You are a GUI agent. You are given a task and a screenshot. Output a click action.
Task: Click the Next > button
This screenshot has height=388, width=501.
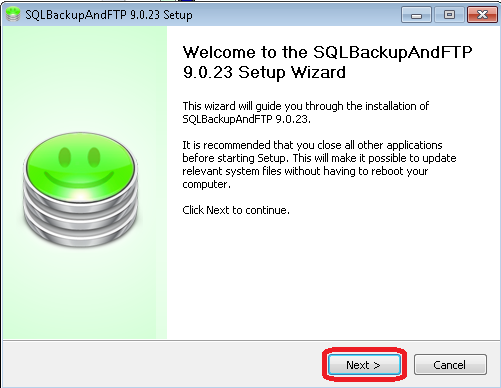click(364, 365)
